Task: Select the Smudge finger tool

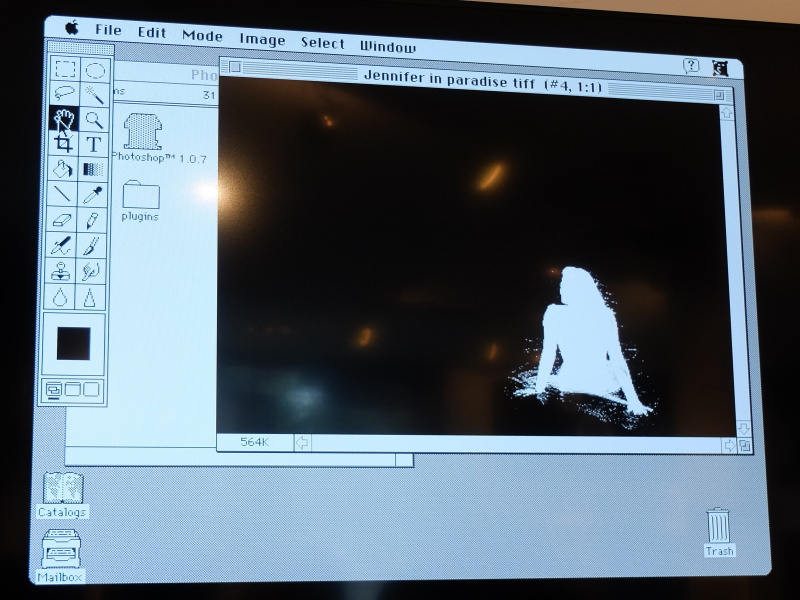Action: pyautogui.click(x=90, y=271)
